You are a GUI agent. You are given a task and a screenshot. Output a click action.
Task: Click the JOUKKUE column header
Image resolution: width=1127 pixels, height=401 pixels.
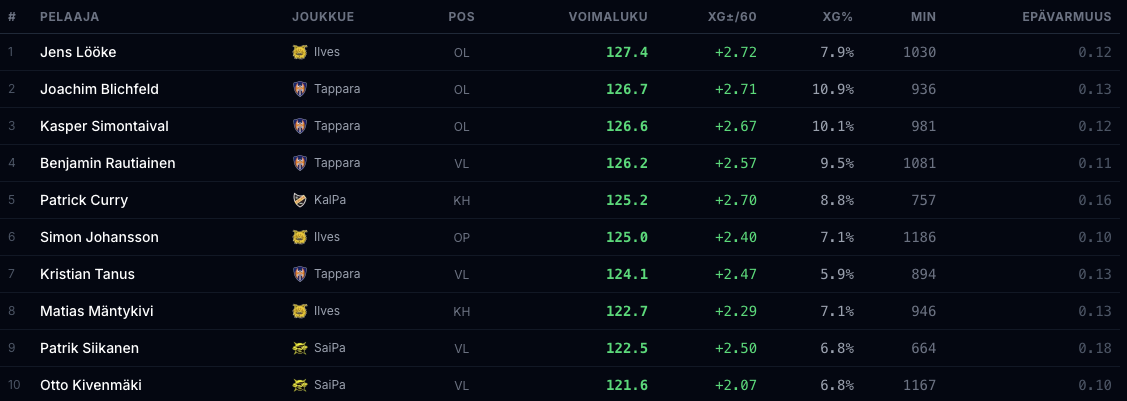(x=322, y=17)
